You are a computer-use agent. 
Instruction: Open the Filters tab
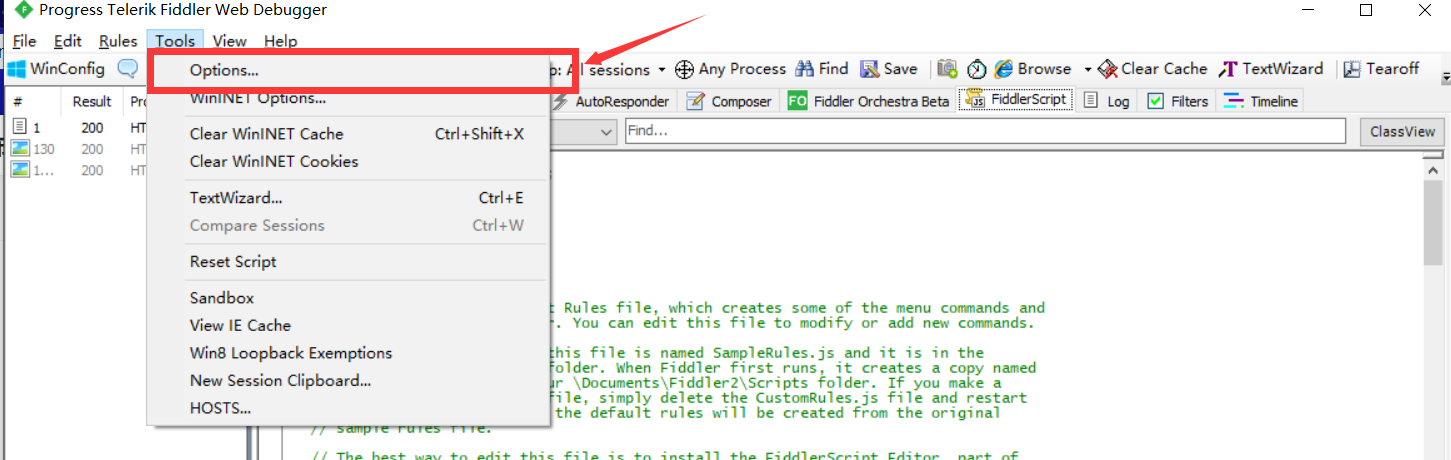(1177, 101)
